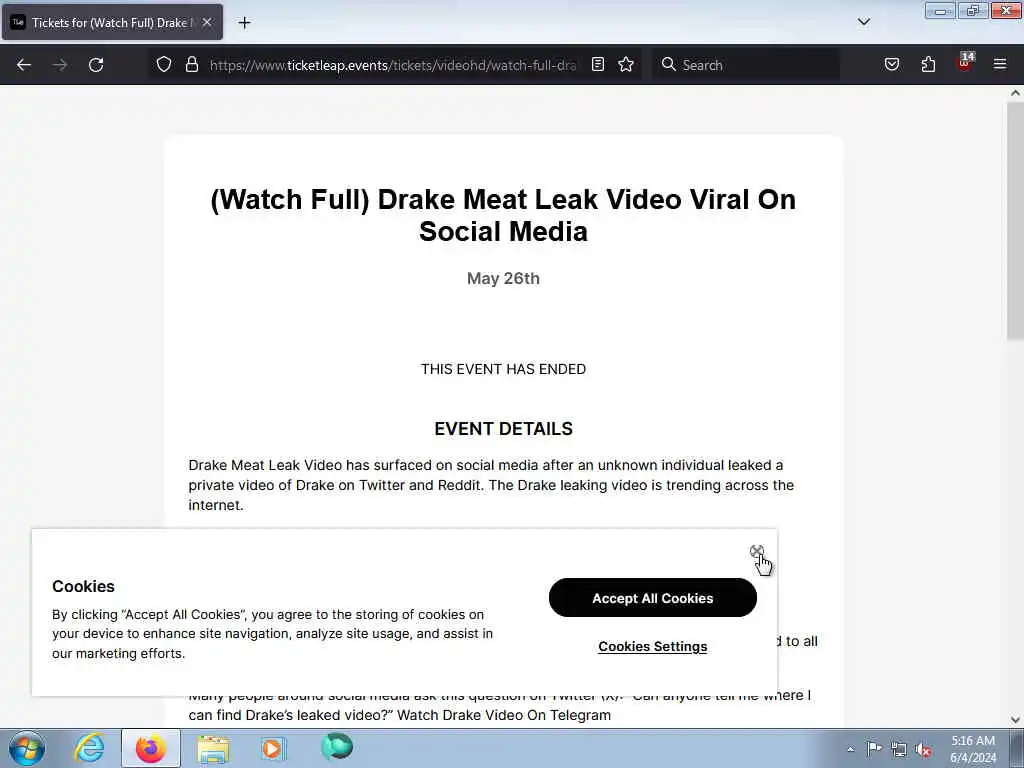This screenshot has width=1024, height=768.
Task: Click THIS EVENT HAS ENDED text
Action: click(503, 369)
